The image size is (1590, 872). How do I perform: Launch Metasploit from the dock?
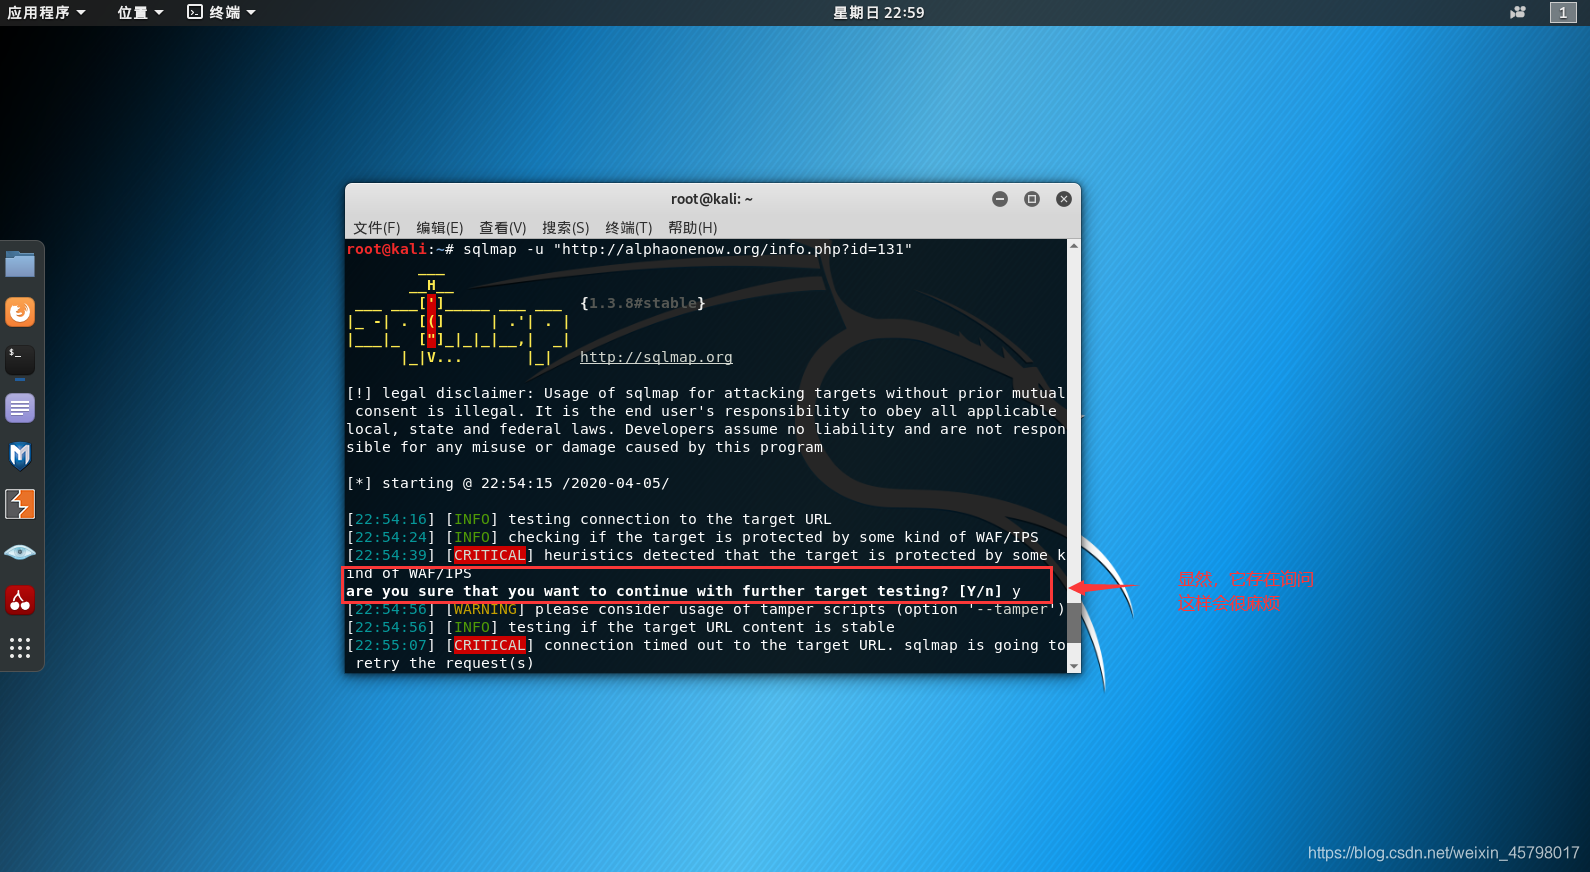20,456
